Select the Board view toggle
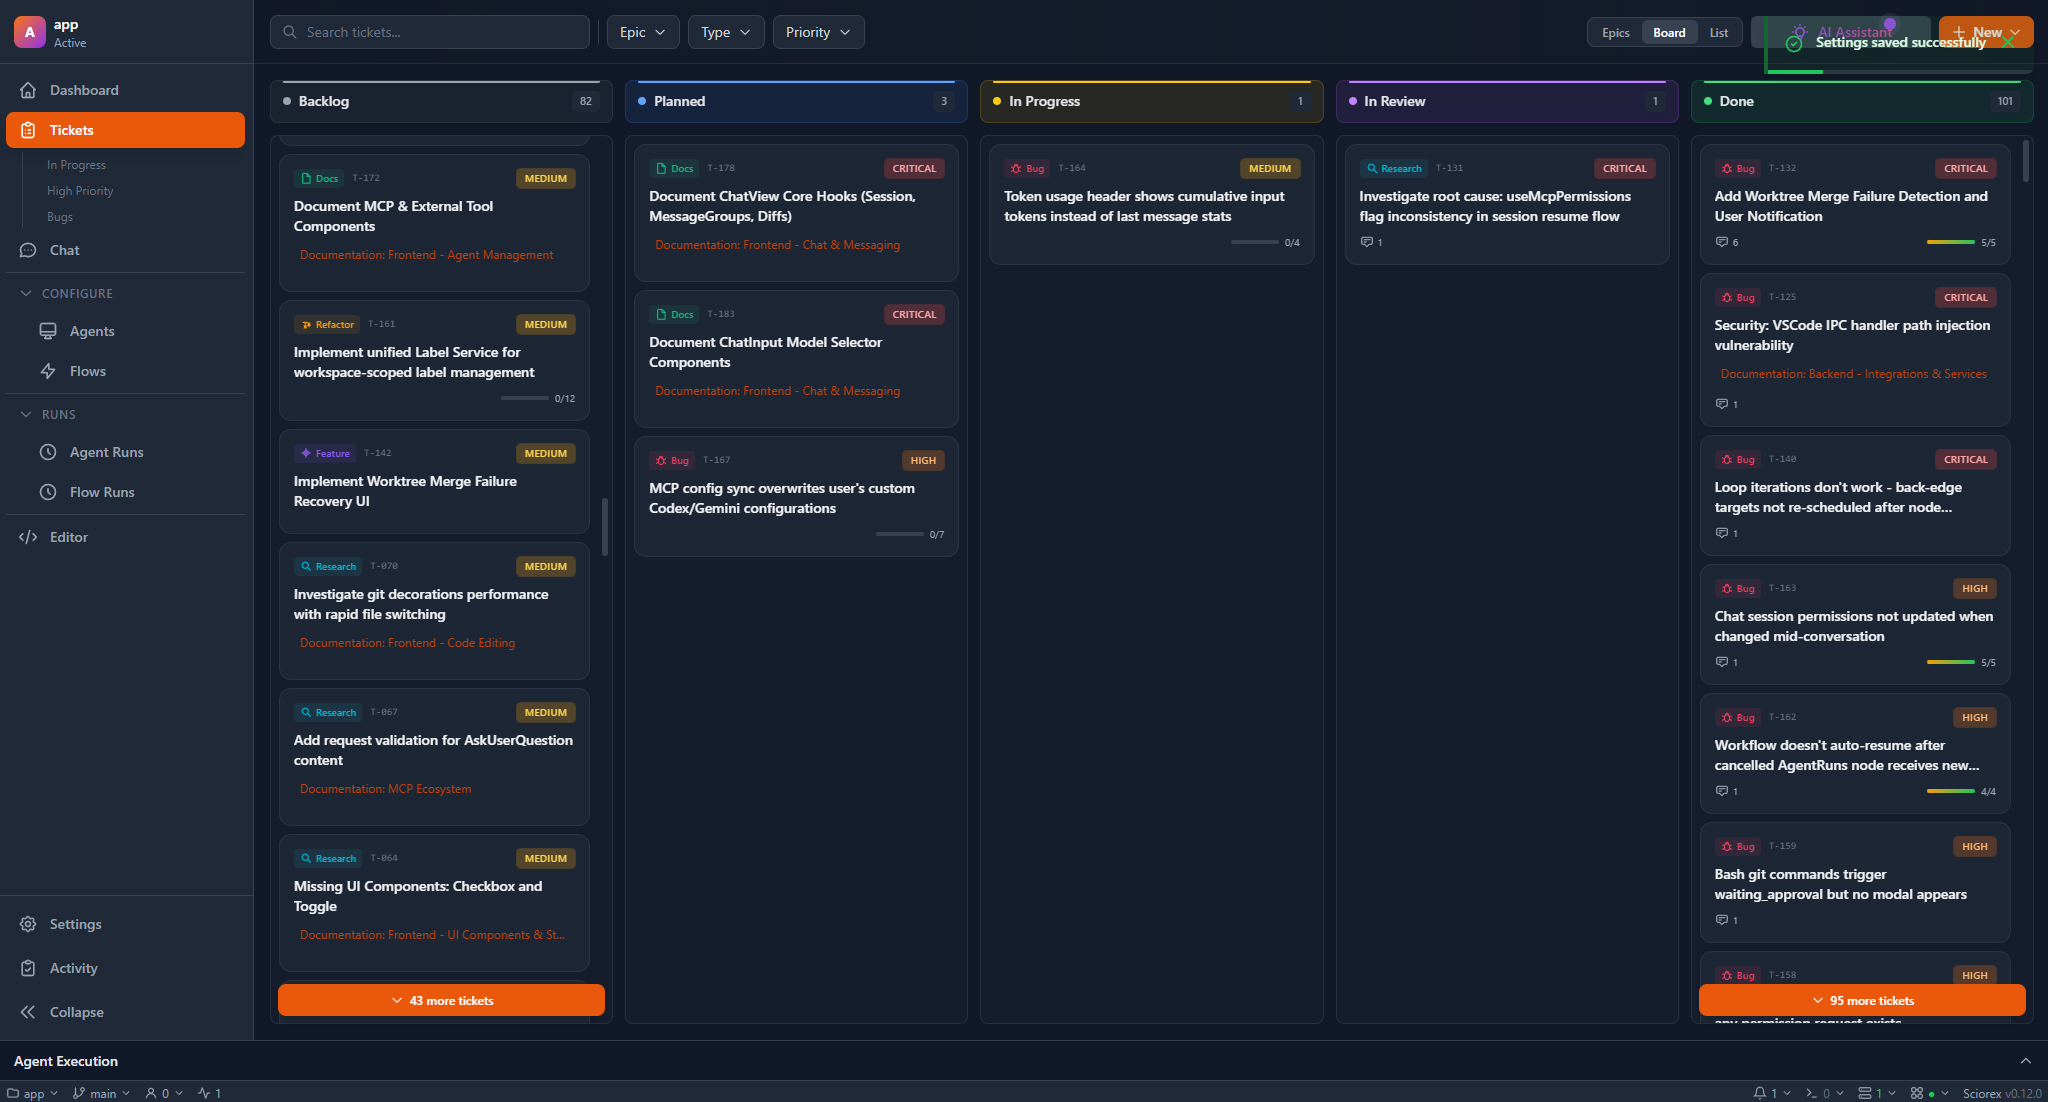2048x1102 pixels. tap(1668, 31)
